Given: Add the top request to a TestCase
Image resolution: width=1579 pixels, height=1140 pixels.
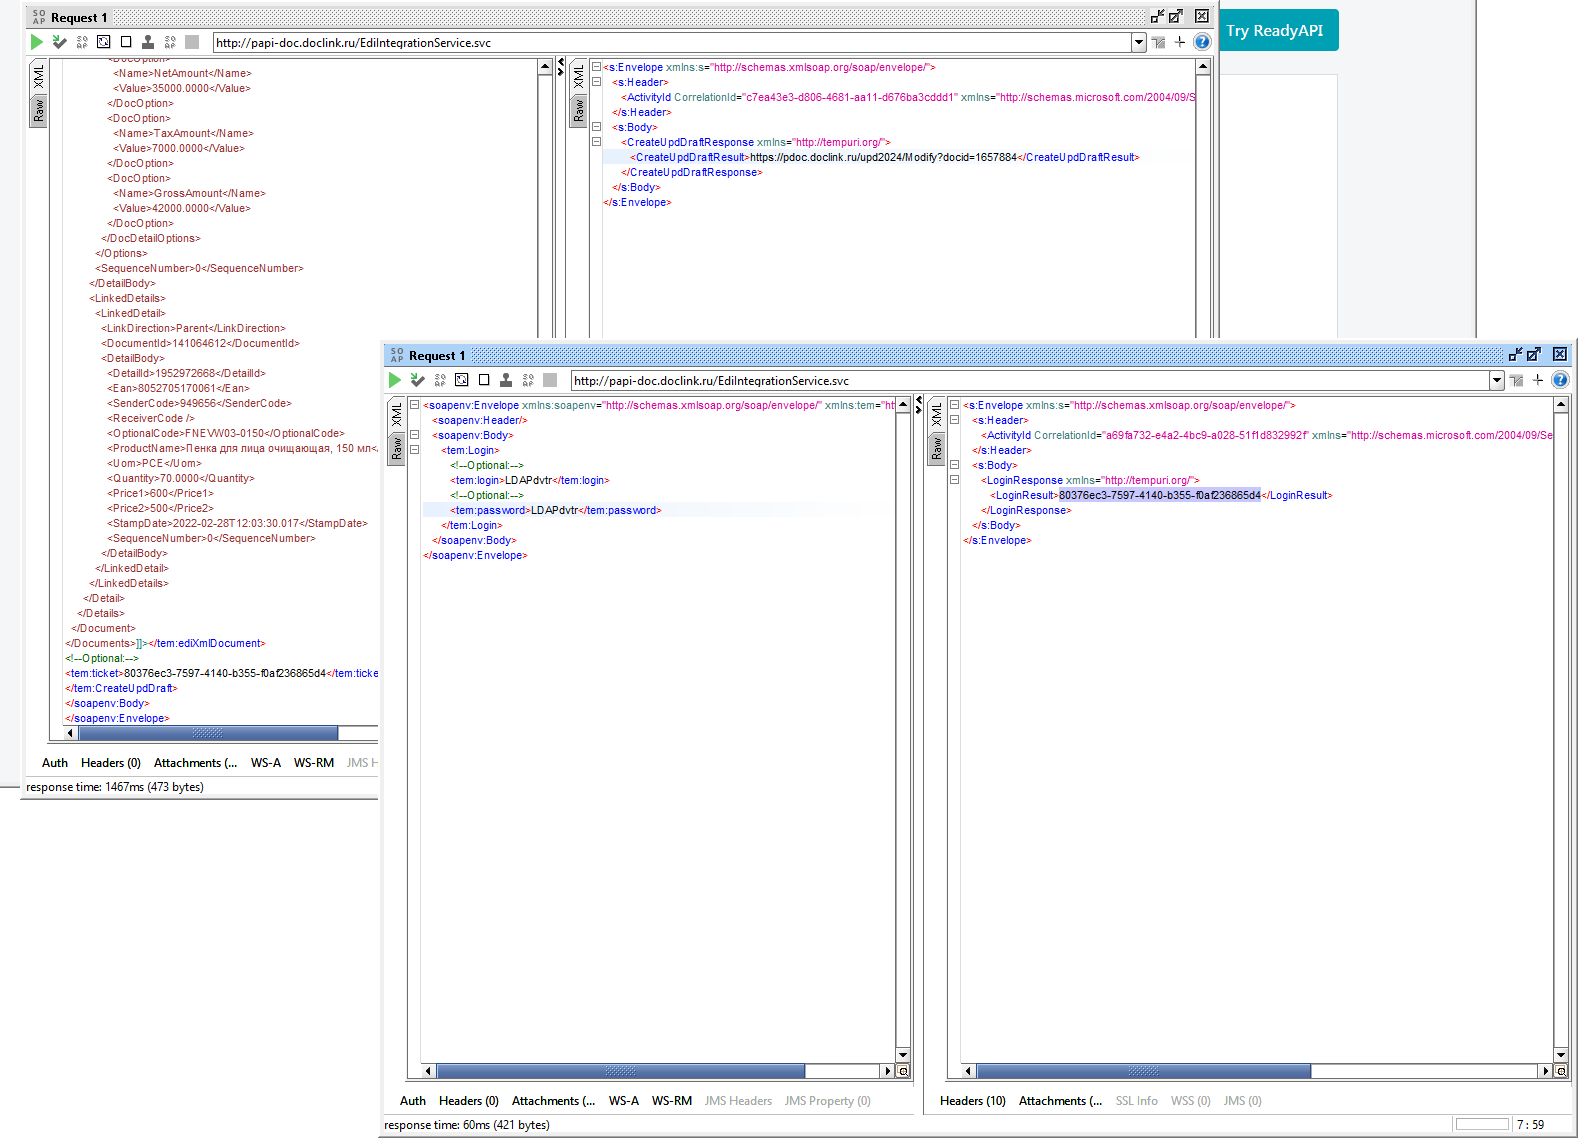Looking at the screenshot, I should pos(60,42).
